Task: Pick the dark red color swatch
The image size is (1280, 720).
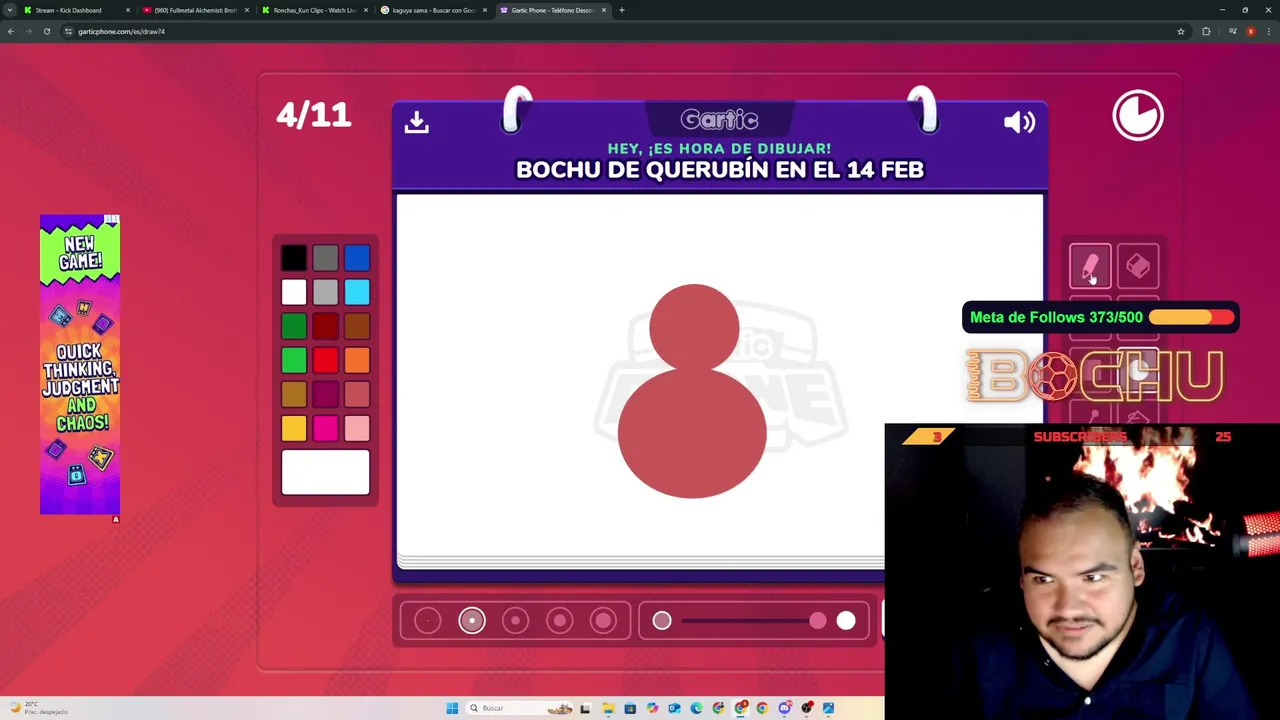Action: (x=325, y=326)
